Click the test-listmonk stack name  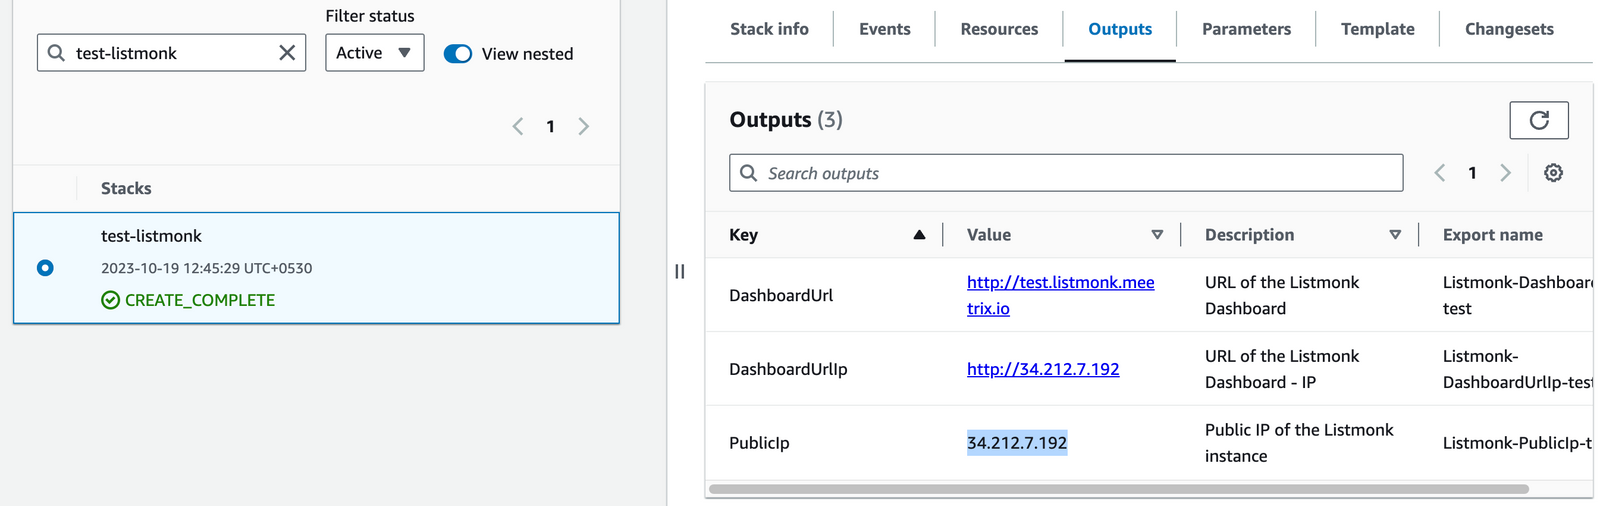pos(151,236)
